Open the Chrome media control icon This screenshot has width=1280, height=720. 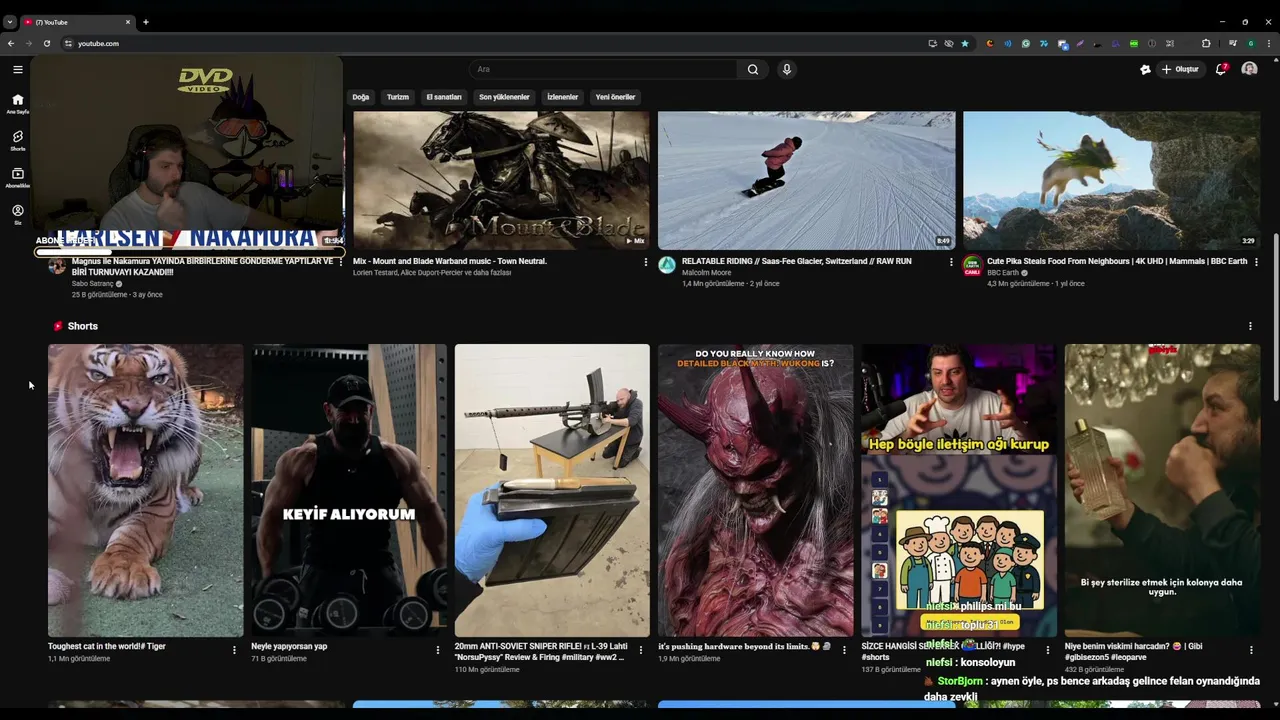(1233, 43)
